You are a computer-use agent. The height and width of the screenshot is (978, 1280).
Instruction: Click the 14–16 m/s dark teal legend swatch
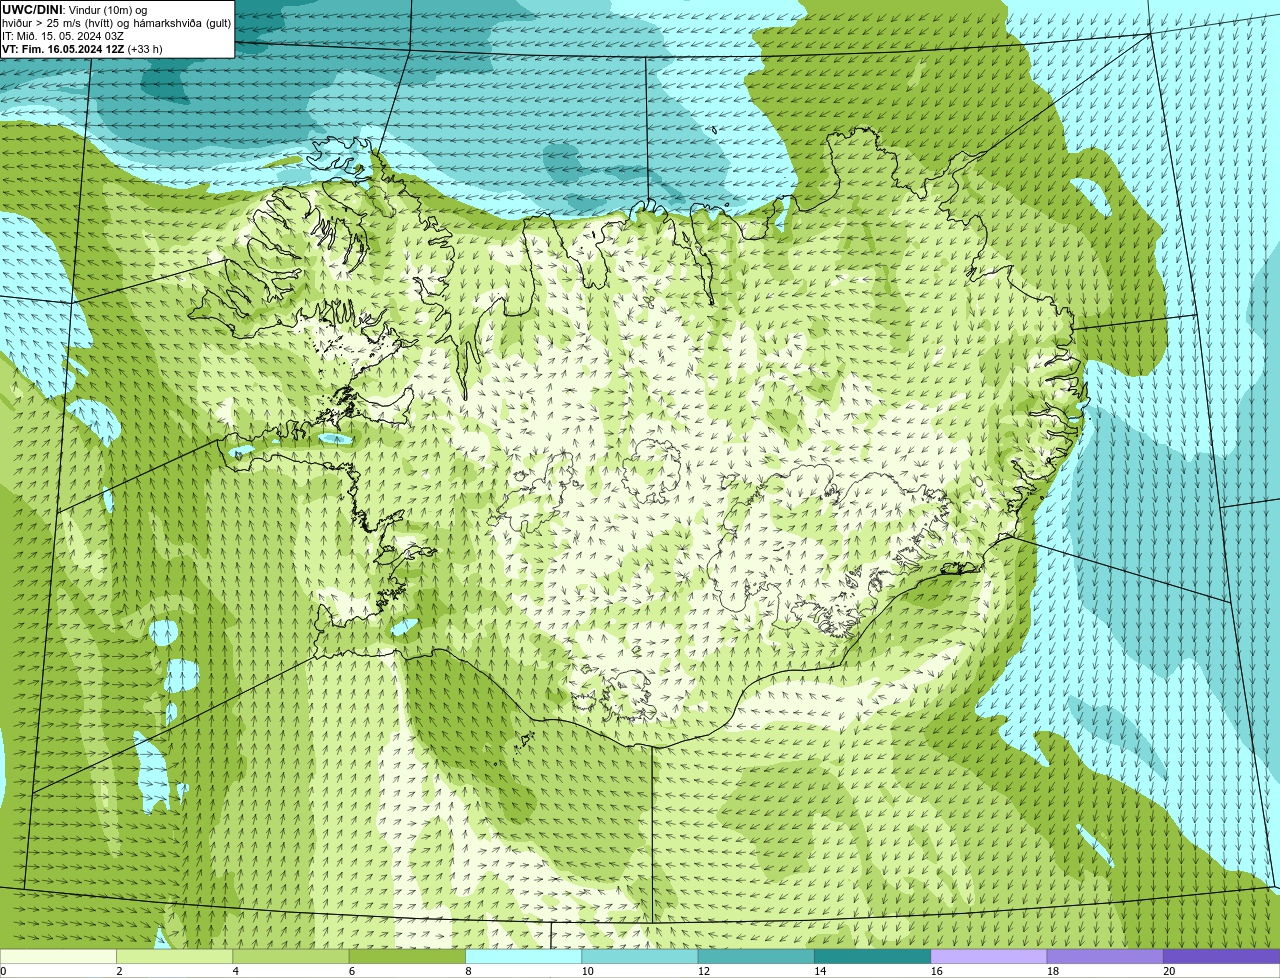point(873,956)
